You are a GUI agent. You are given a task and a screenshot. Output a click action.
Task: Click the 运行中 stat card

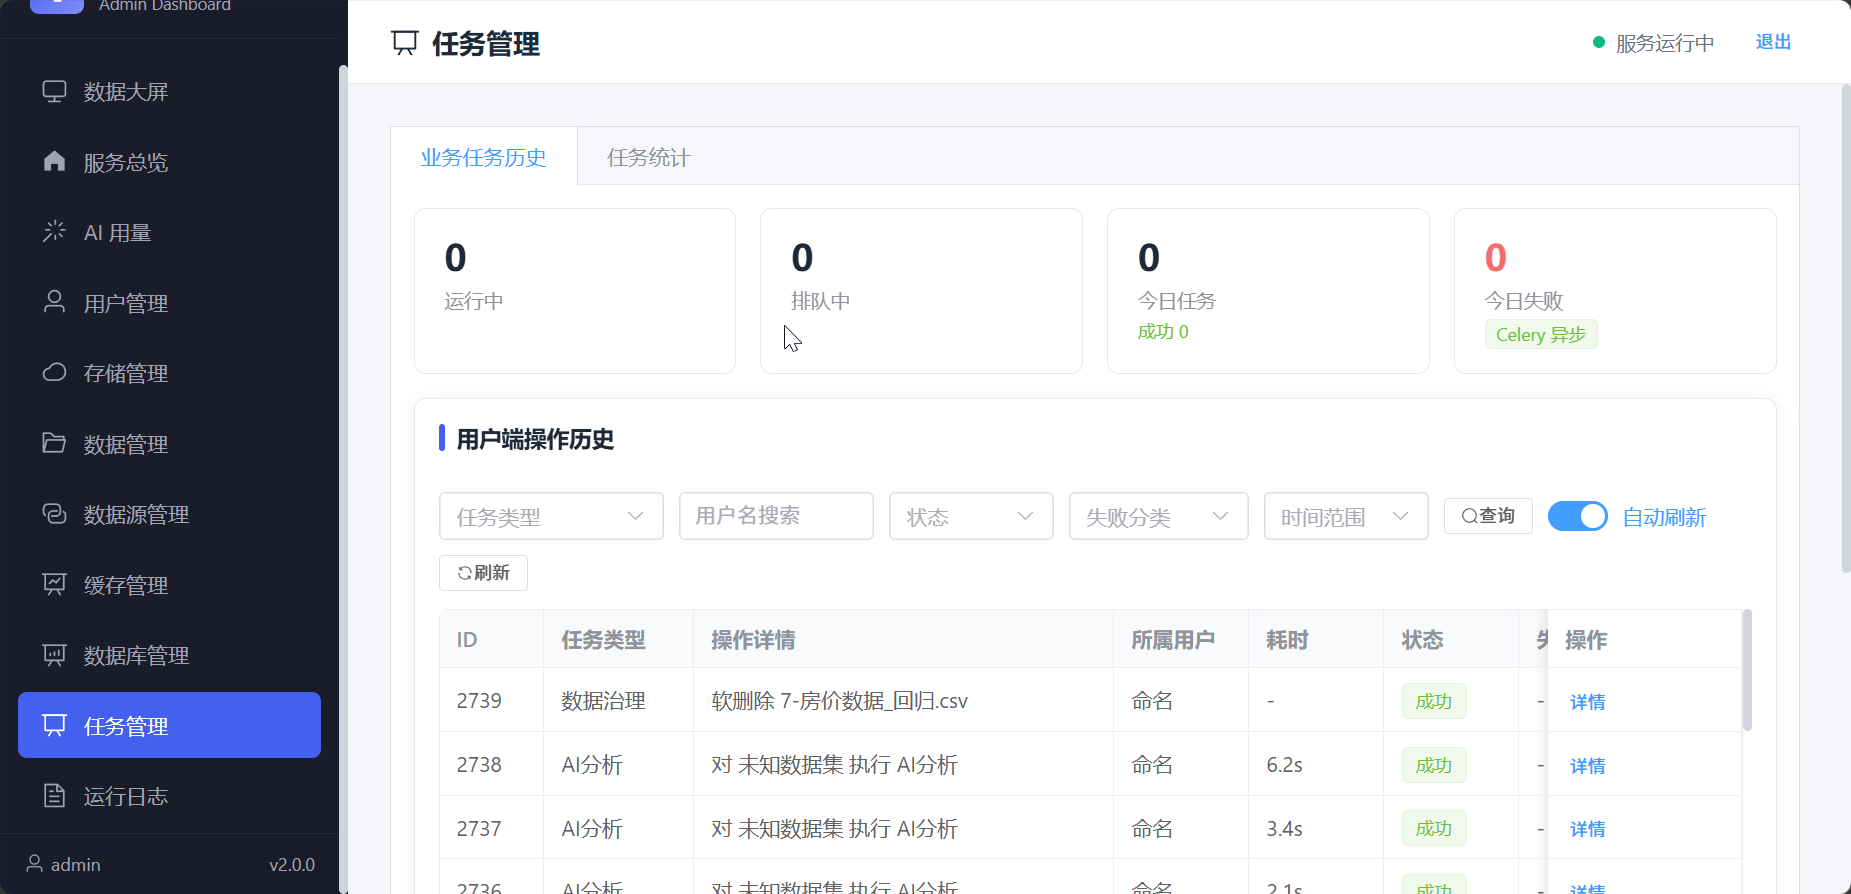click(x=575, y=291)
